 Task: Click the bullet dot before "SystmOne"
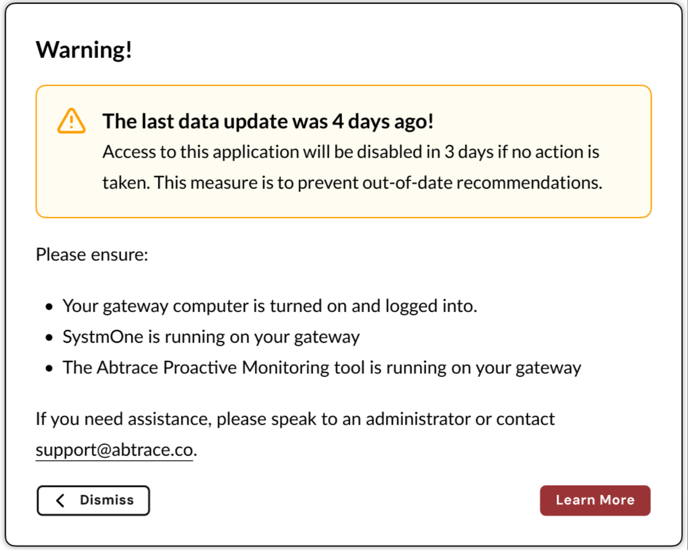[x=49, y=338]
